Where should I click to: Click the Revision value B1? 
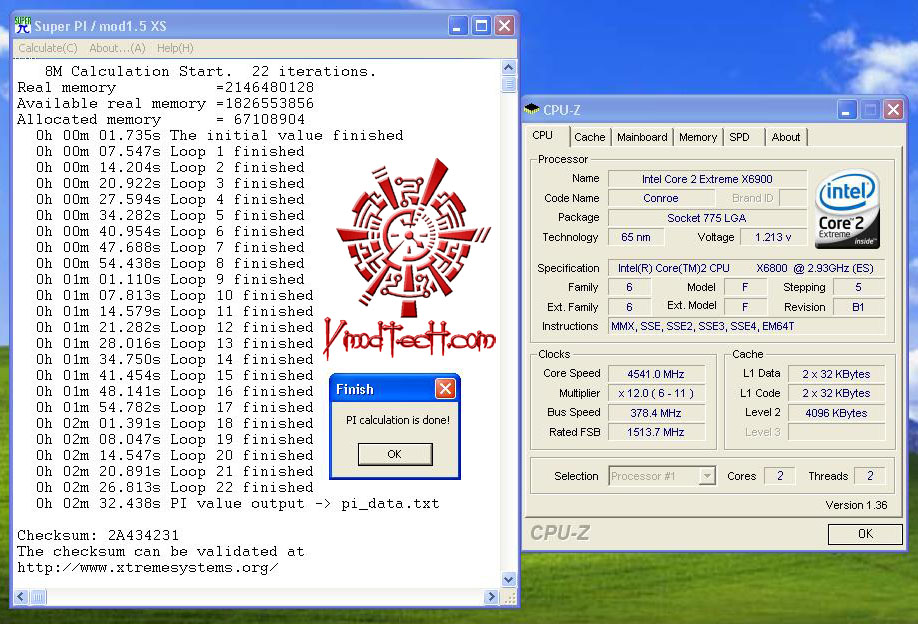pos(858,307)
